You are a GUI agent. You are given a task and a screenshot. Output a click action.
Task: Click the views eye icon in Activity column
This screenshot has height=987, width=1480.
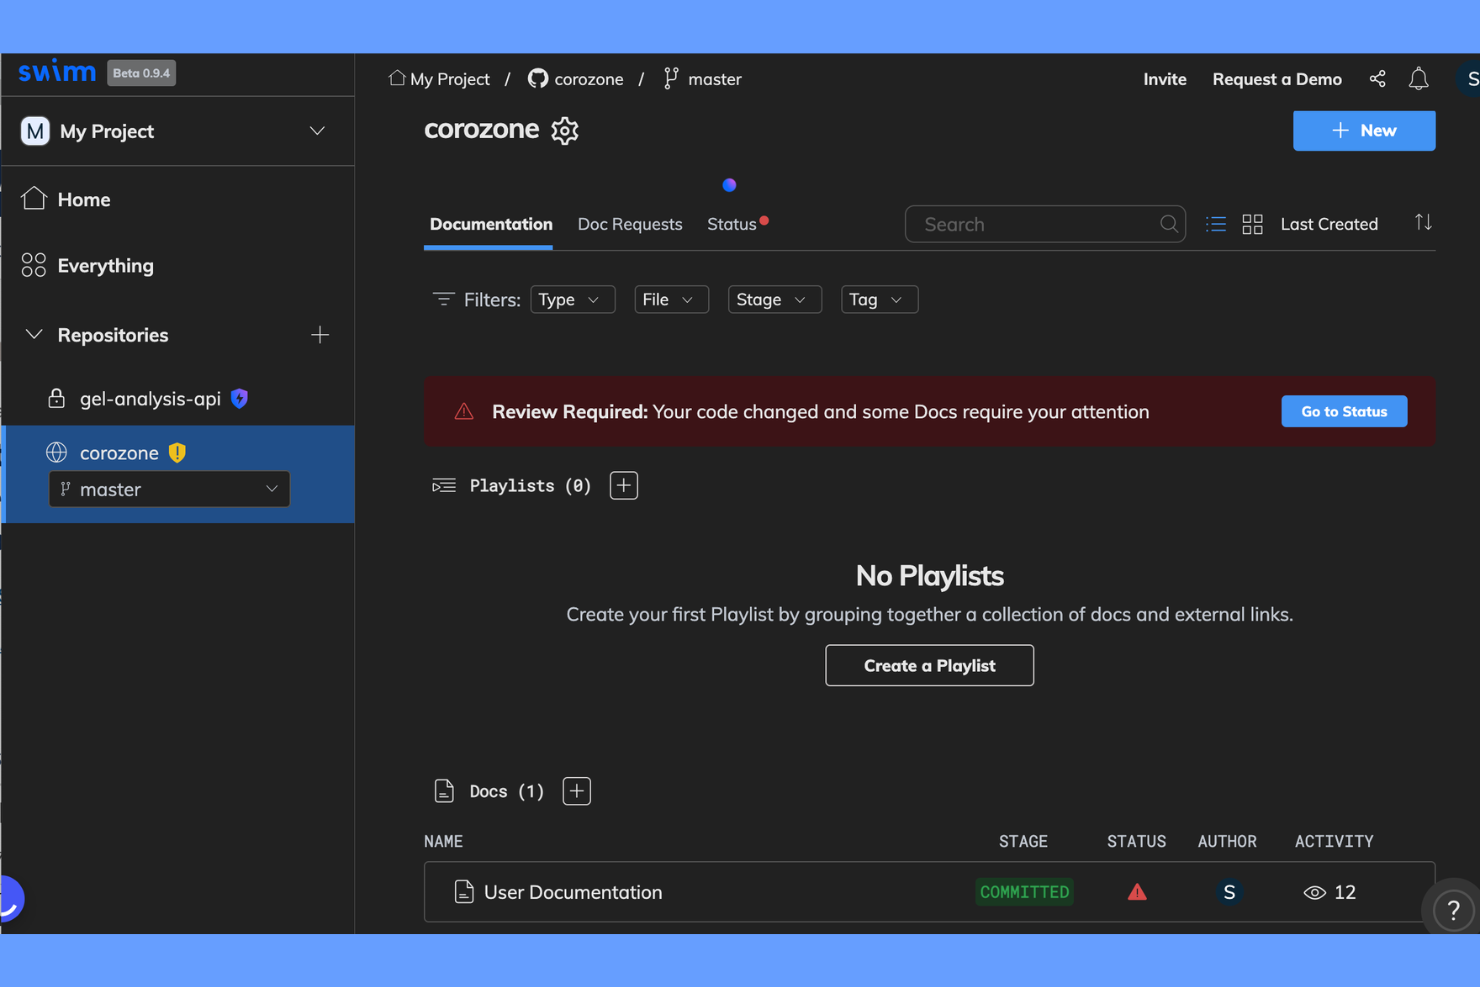[x=1314, y=892]
